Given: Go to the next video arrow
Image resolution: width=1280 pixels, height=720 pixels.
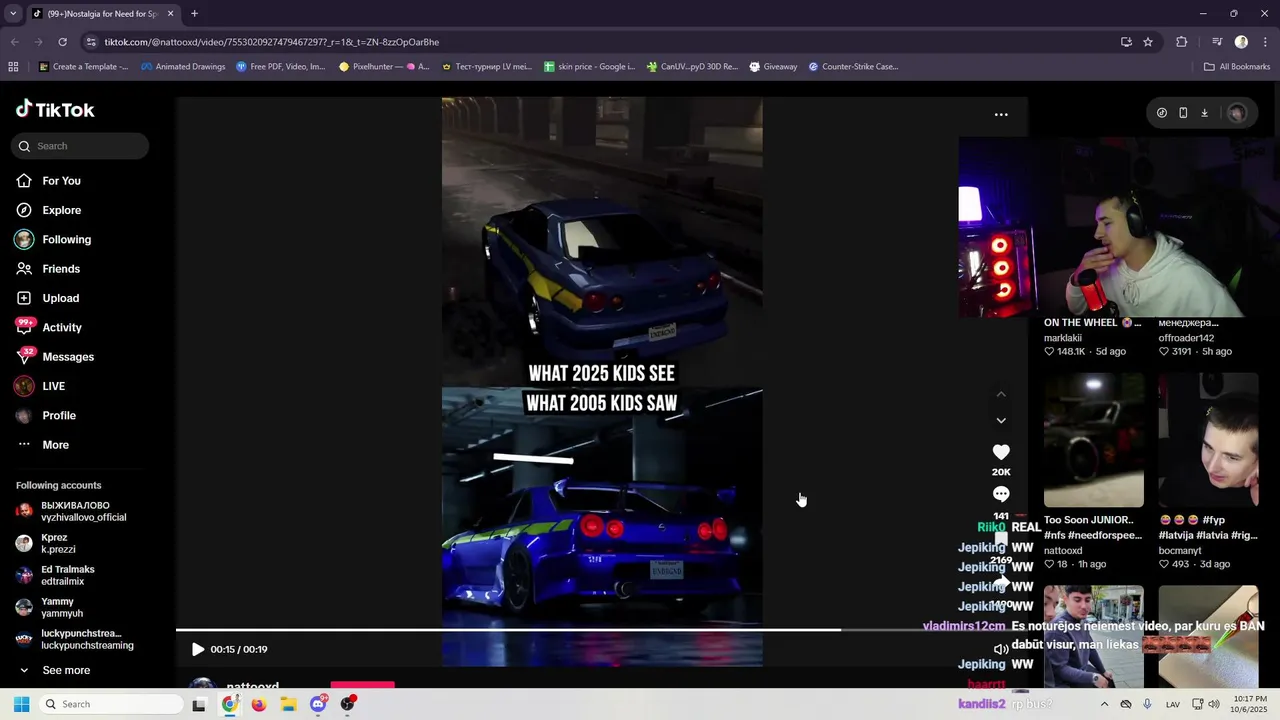Looking at the screenshot, I should pyautogui.click(x=1001, y=420).
